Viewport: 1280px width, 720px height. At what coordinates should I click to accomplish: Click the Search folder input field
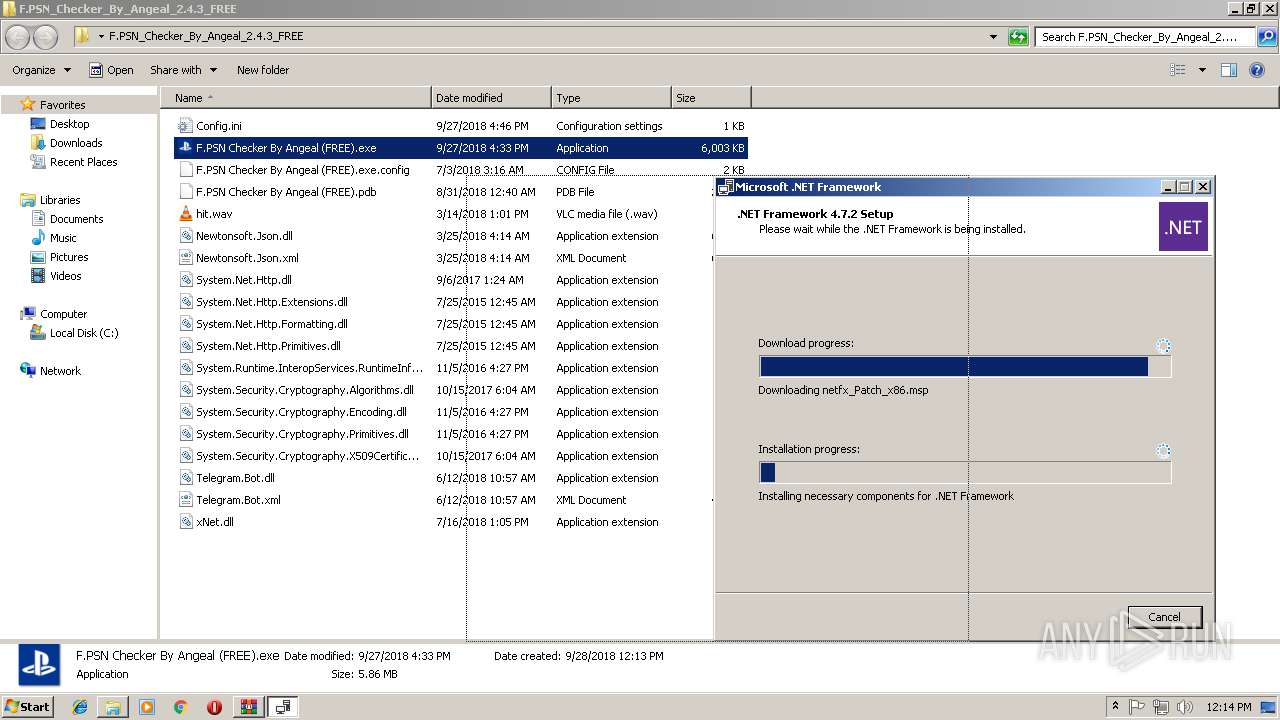1147,37
